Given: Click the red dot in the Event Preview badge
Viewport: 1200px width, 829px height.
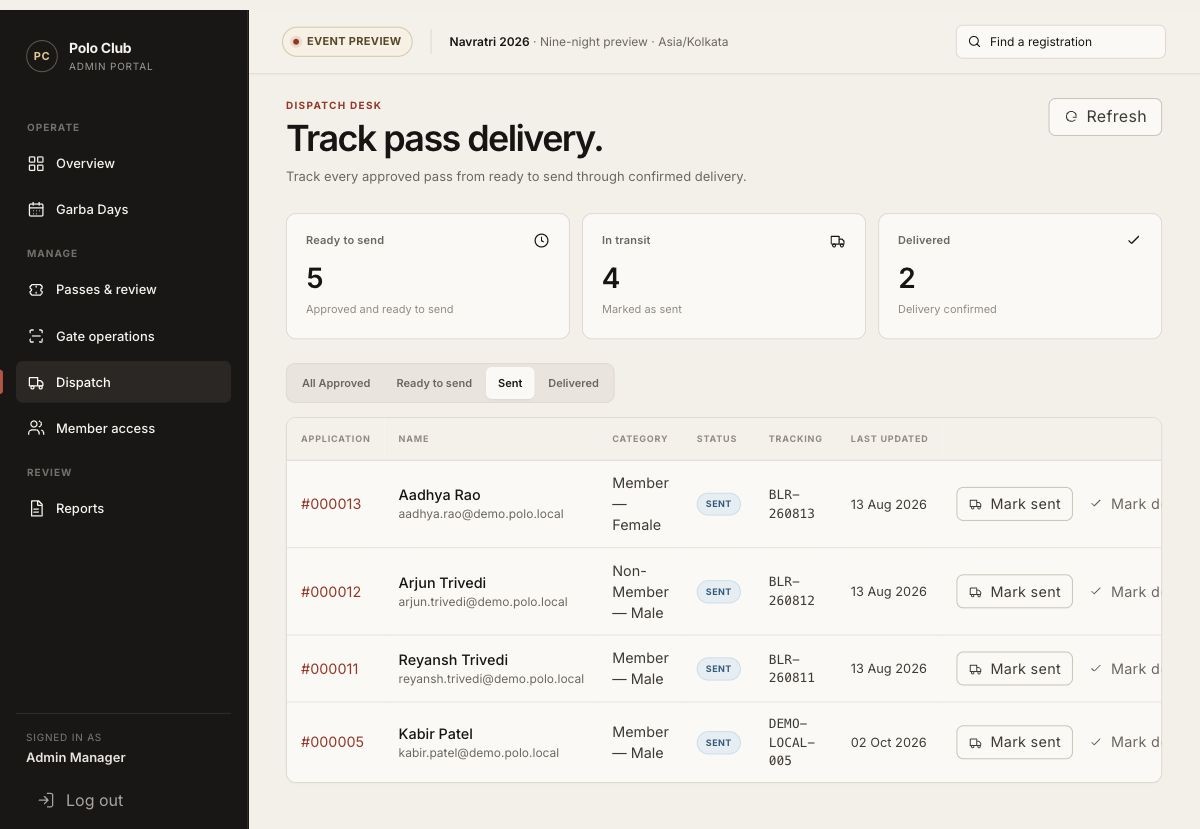Looking at the screenshot, I should click(x=296, y=42).
